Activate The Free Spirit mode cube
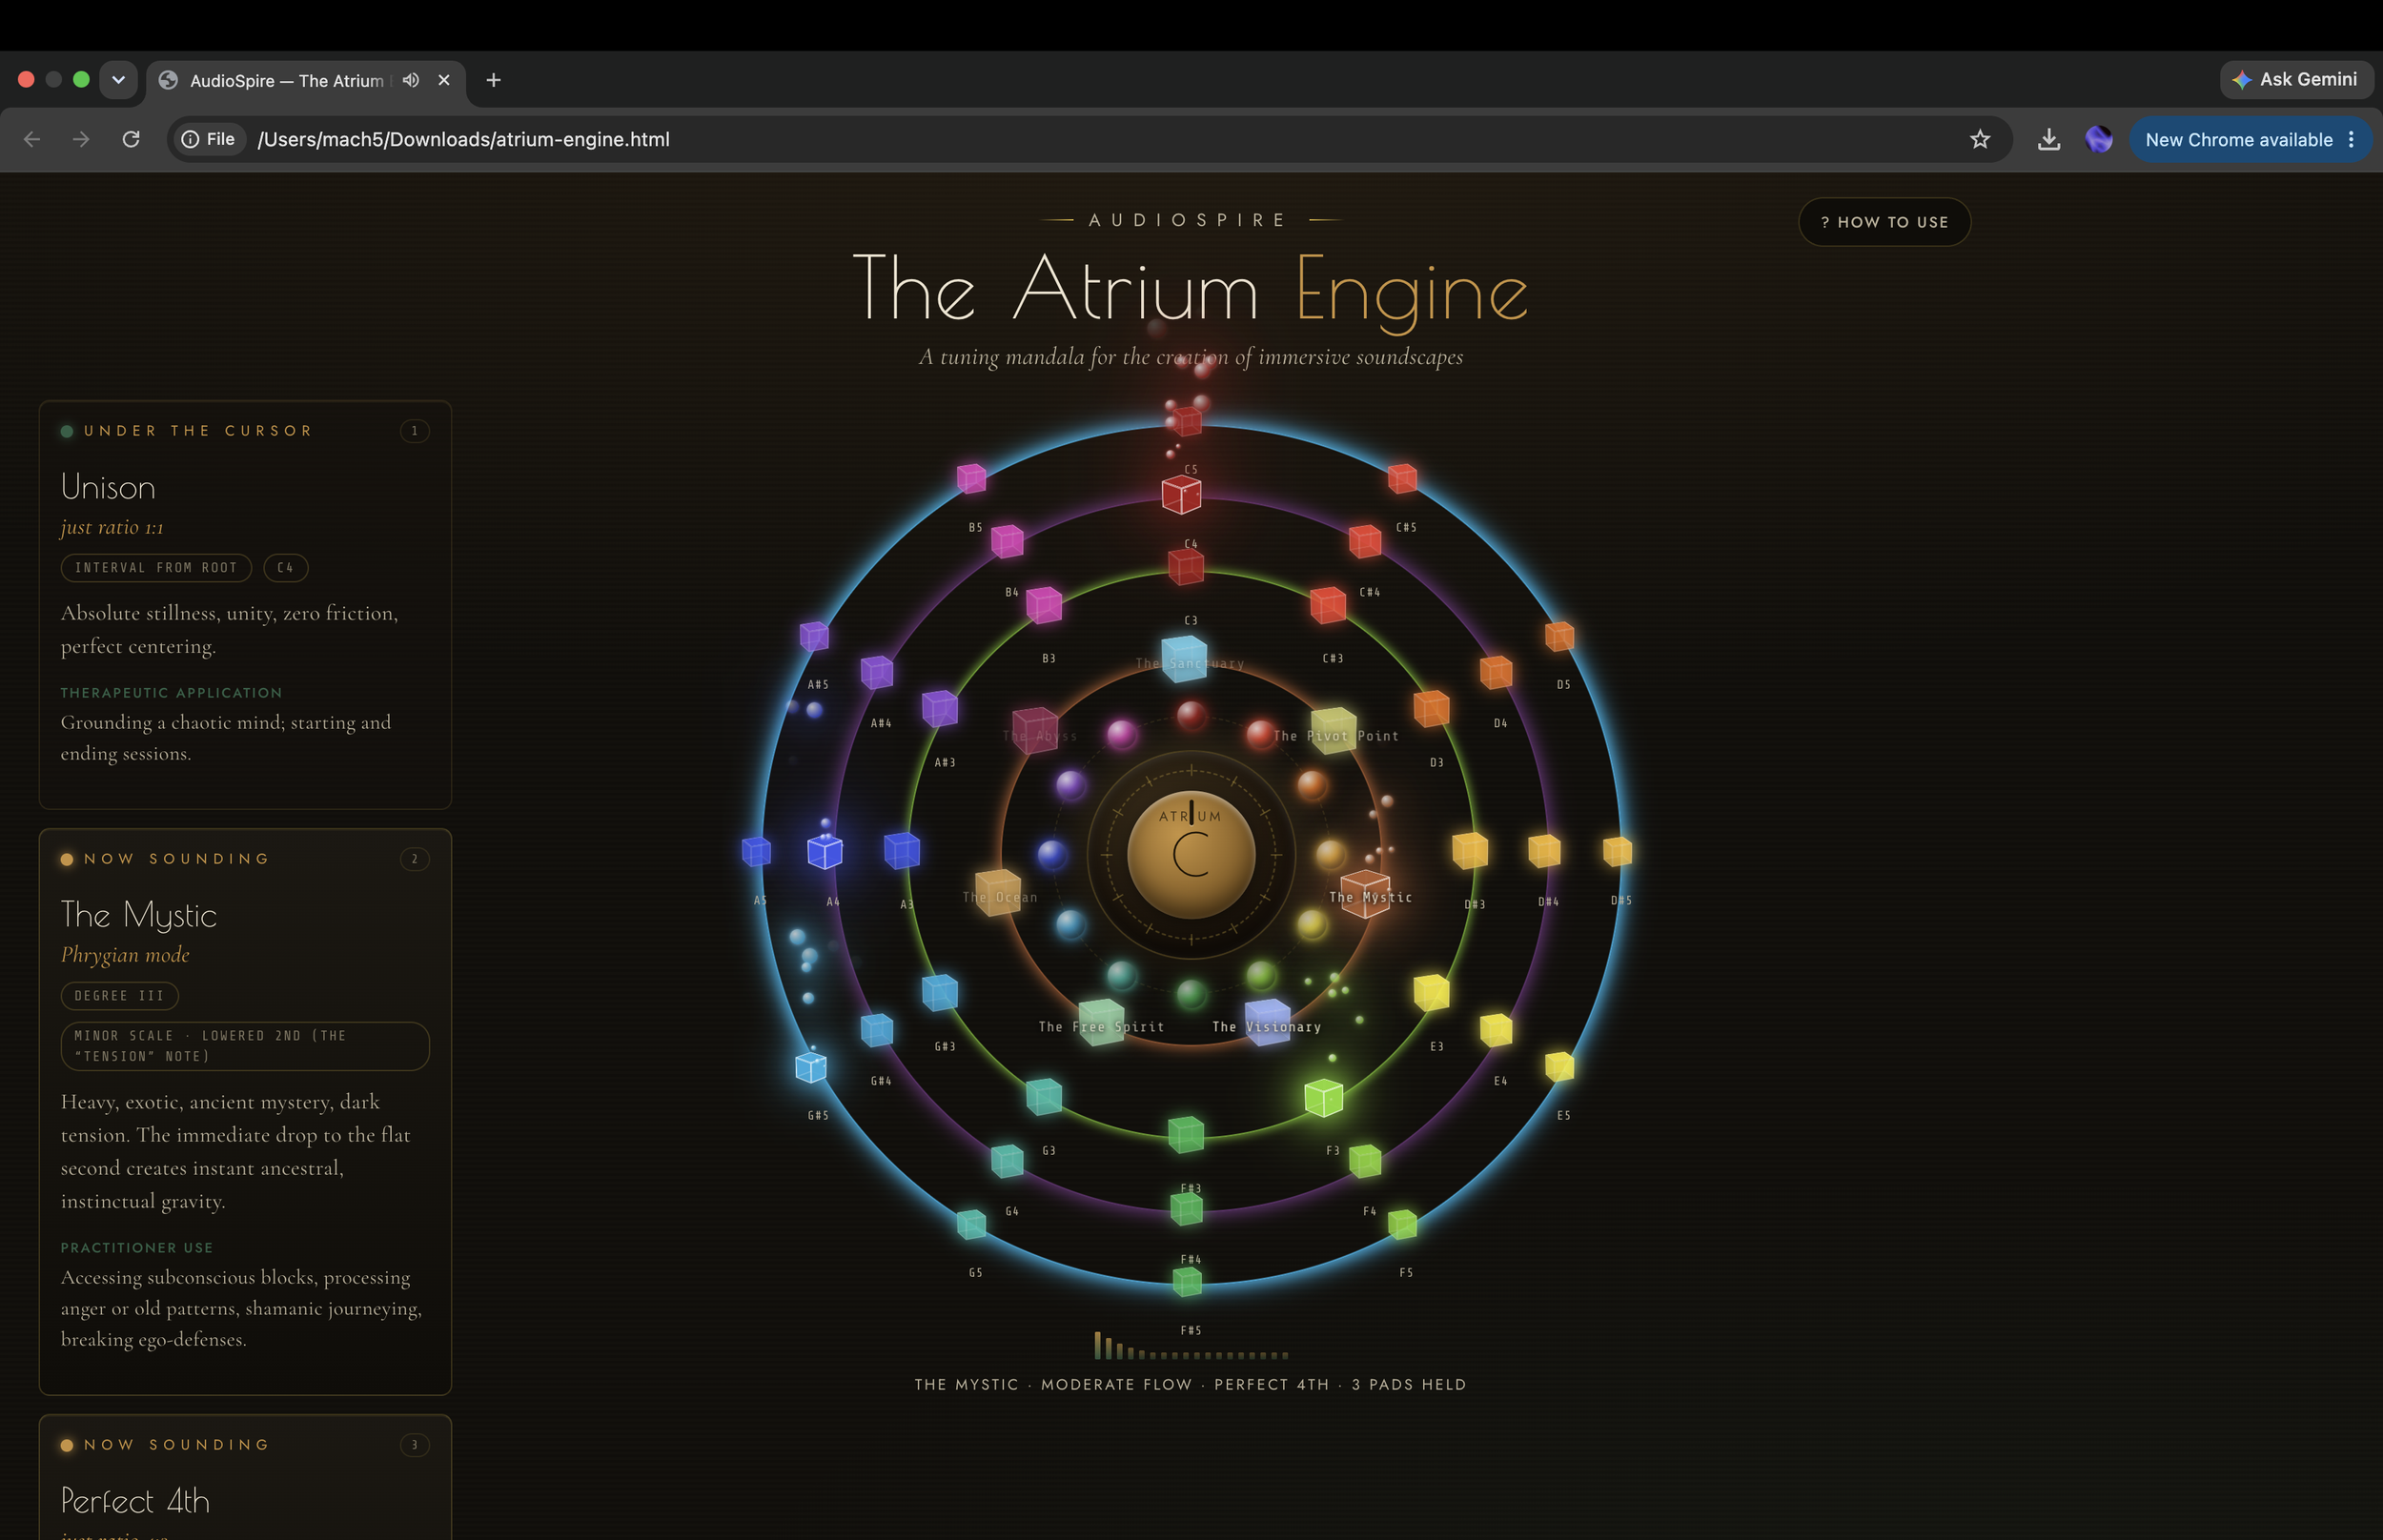 pos(1101,1021)
